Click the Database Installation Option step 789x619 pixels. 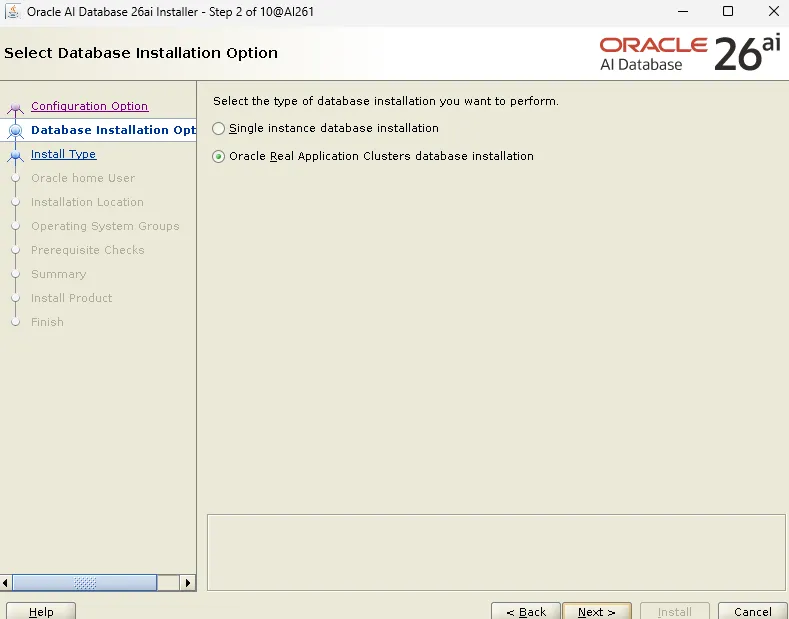coord(113,130)
